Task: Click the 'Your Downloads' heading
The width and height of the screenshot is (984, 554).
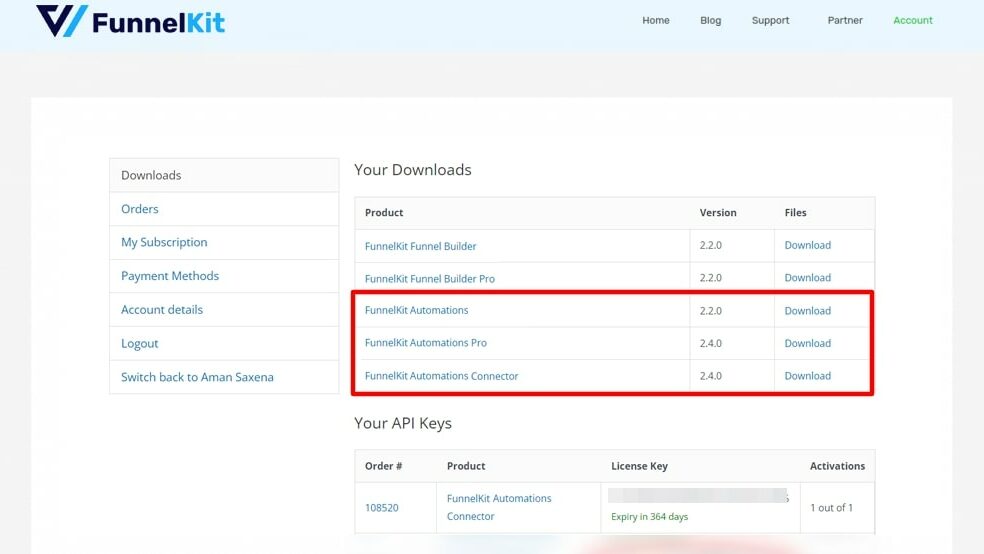Action: pyautogui.click(x=413, y=170)
